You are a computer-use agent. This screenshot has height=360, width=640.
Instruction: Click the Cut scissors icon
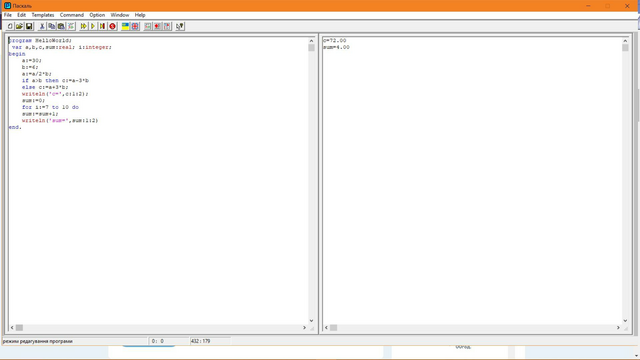(x=42, y=26)
